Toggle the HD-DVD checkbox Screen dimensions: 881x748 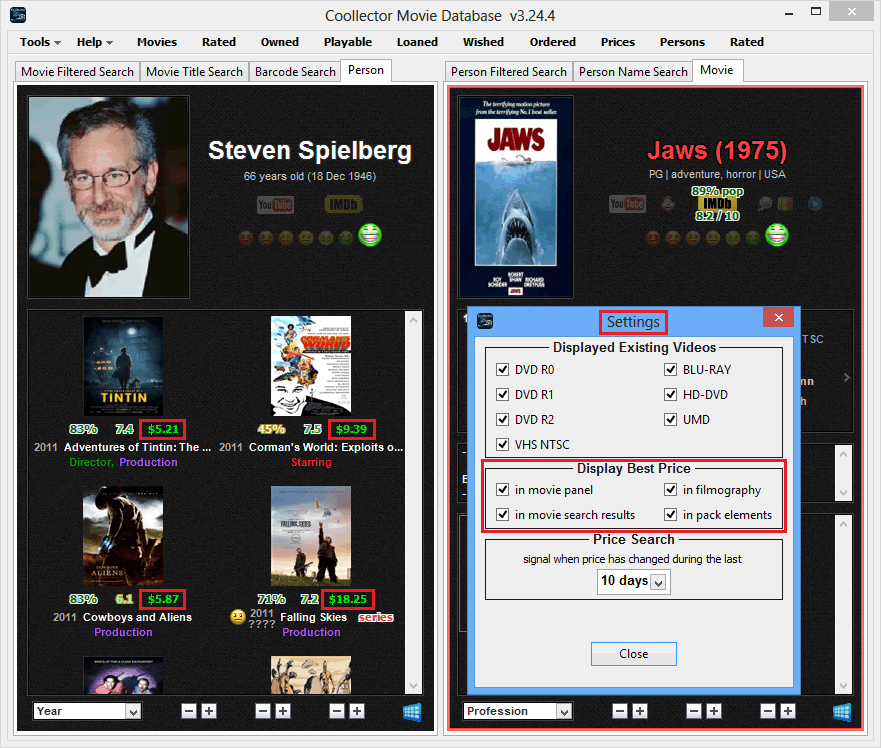click(x=670, y=395)
